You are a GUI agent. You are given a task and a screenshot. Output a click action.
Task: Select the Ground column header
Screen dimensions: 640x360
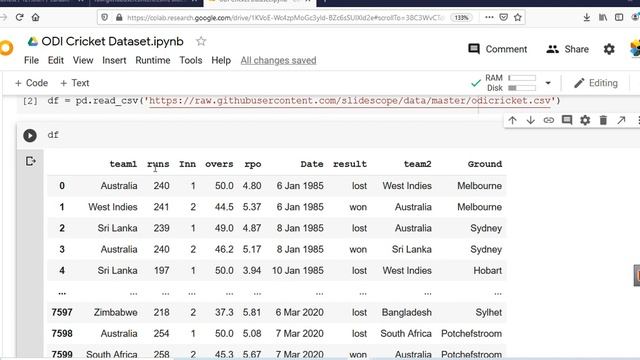click(x=485, y=164)
